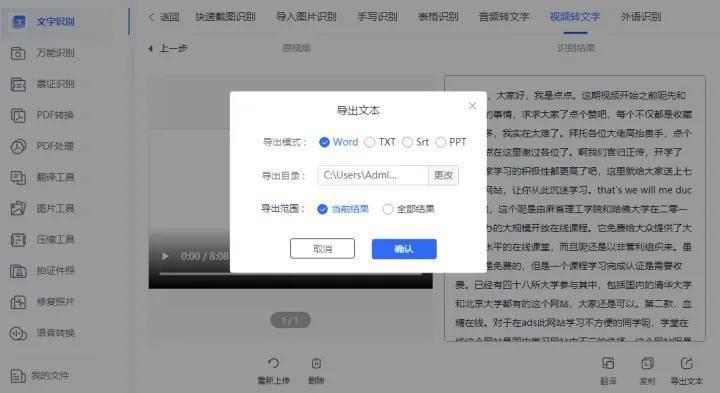The height and width of the screenshot is (393, 720).
Task: Open the 语音转换 sidebar icon
Action: tap(18, 333)
